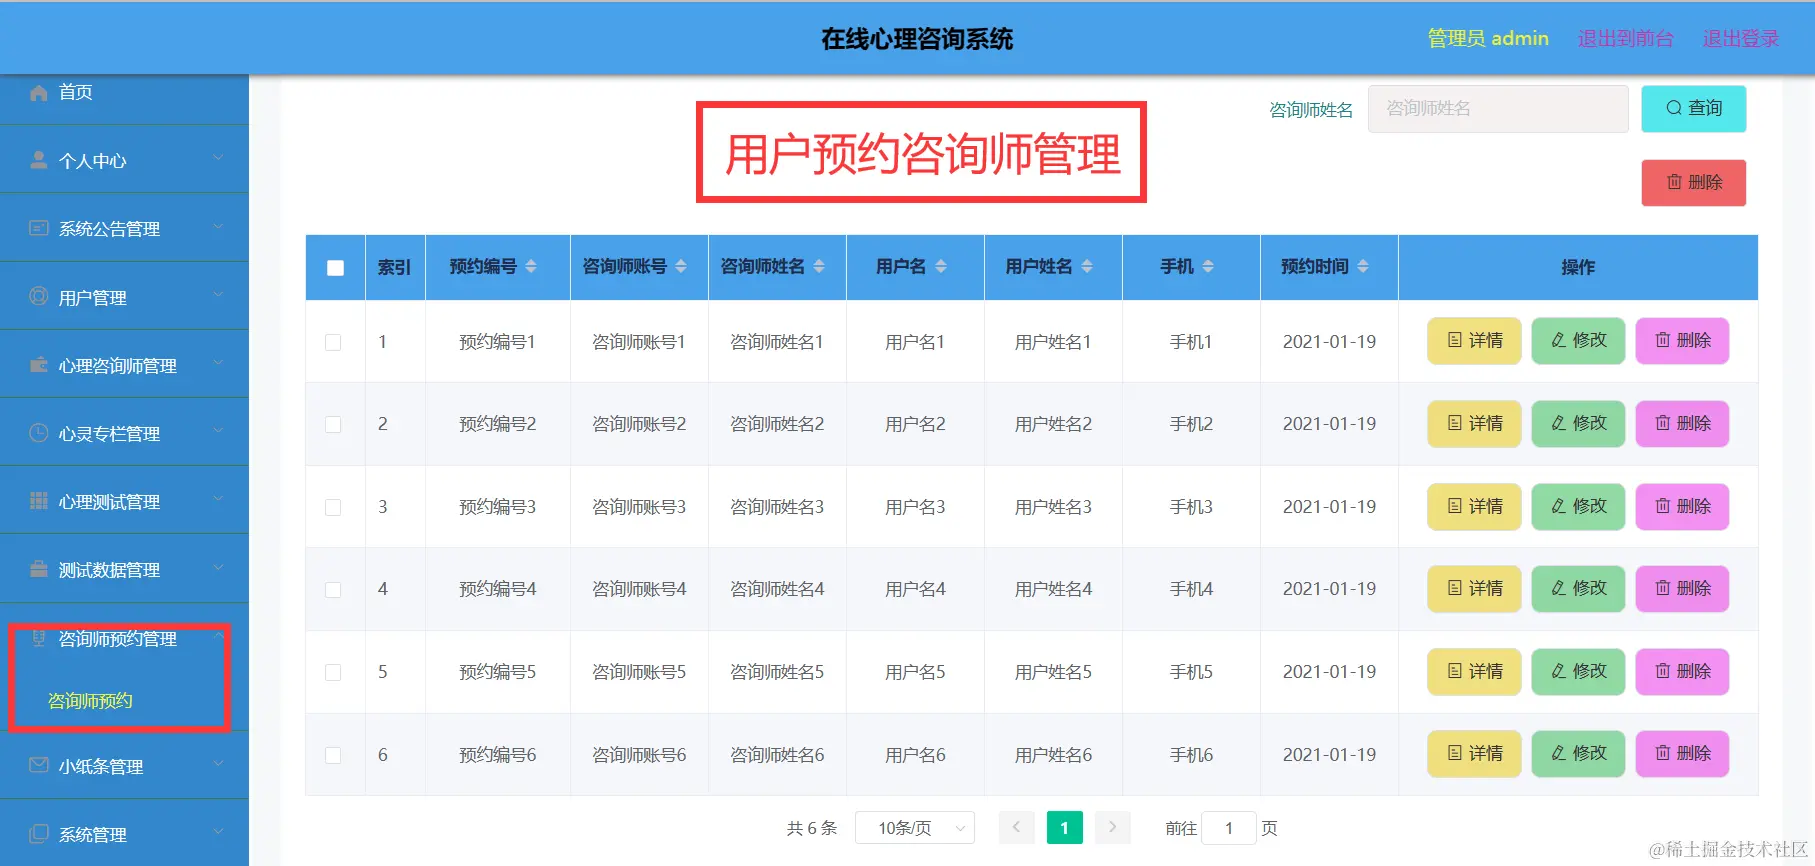
Task: Click the icon beside 测试数据管理
Action: click(39, 568)
